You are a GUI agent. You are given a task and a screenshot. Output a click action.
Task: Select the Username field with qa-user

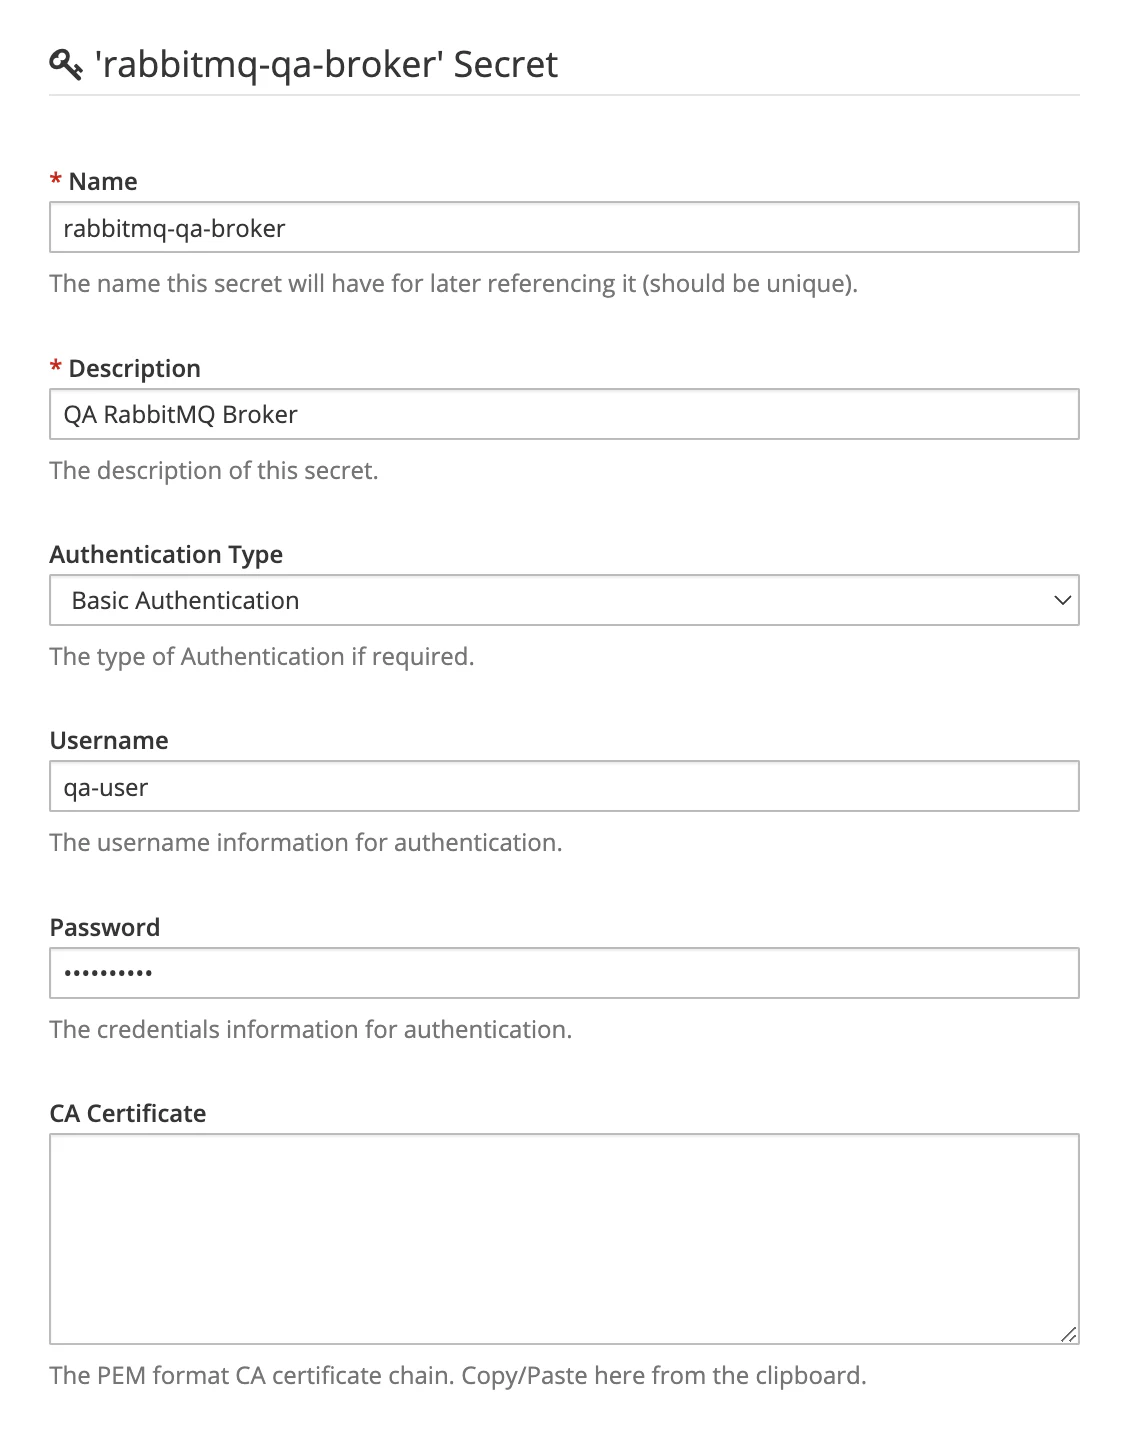point(563,787)
